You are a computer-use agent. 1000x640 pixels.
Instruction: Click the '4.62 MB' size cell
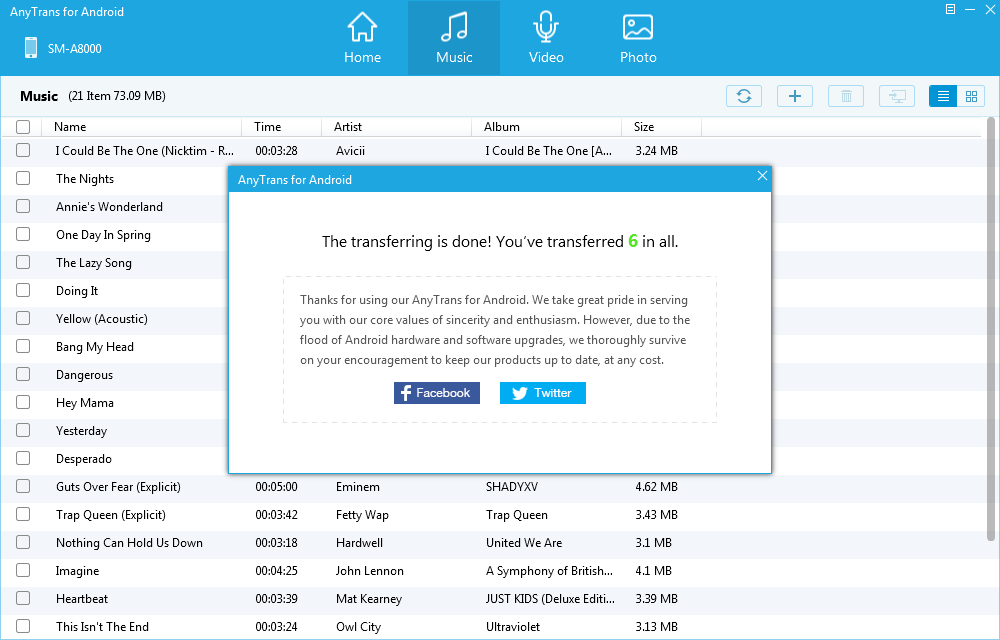(656, 487)
